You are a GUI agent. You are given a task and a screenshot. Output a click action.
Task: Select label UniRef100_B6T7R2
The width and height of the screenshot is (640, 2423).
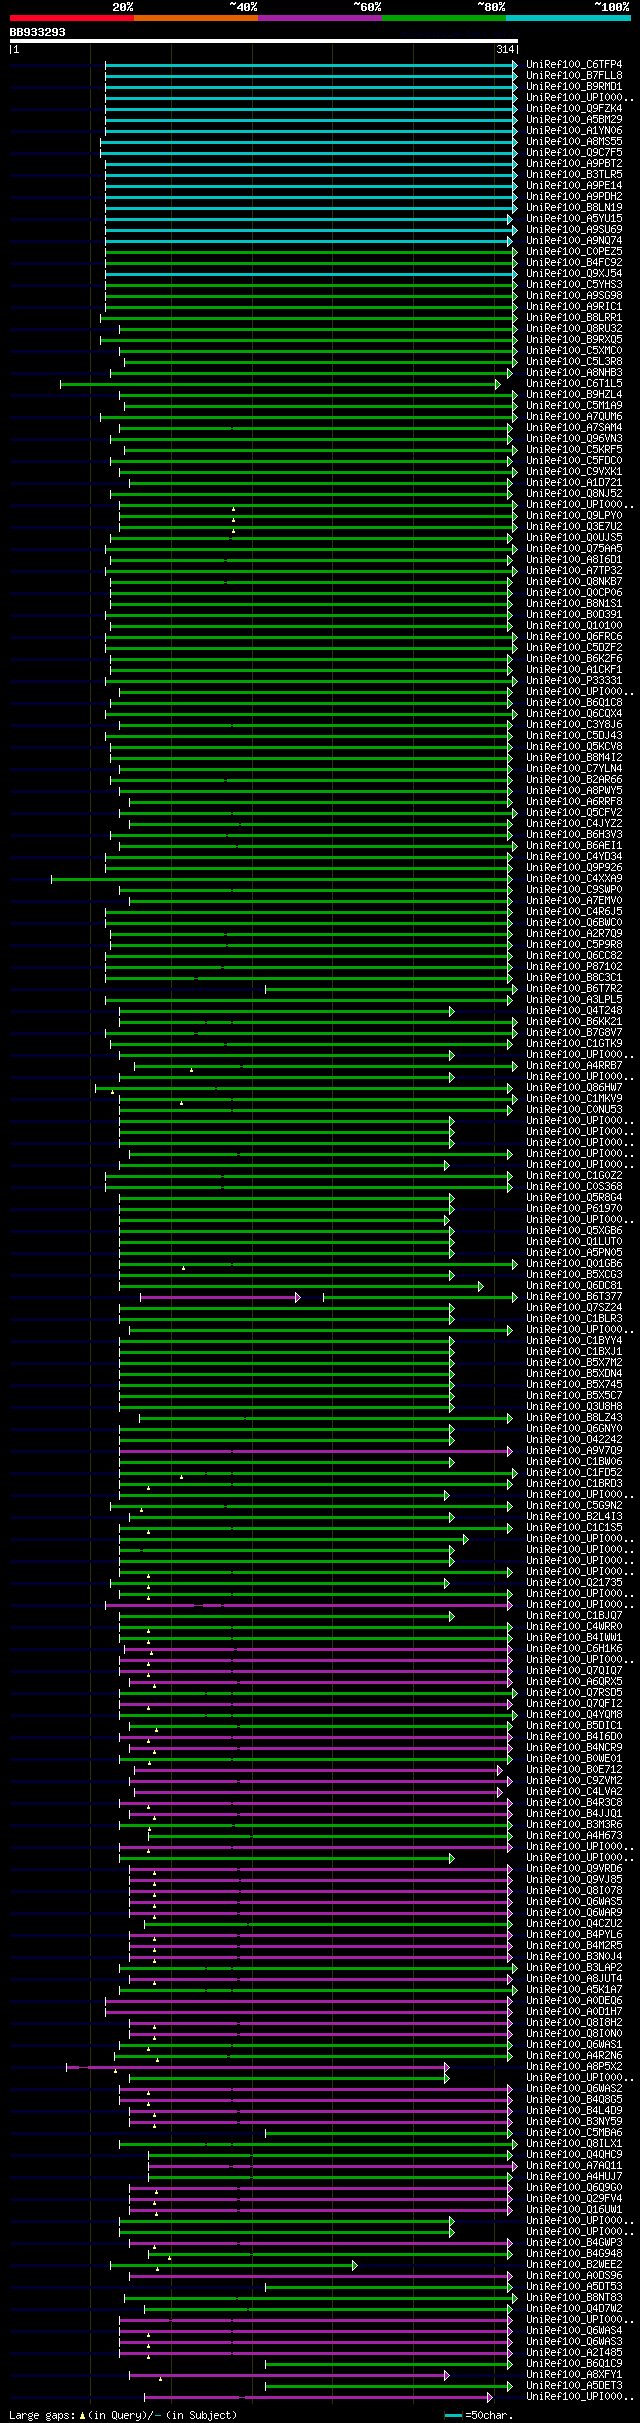click(574, 988)
